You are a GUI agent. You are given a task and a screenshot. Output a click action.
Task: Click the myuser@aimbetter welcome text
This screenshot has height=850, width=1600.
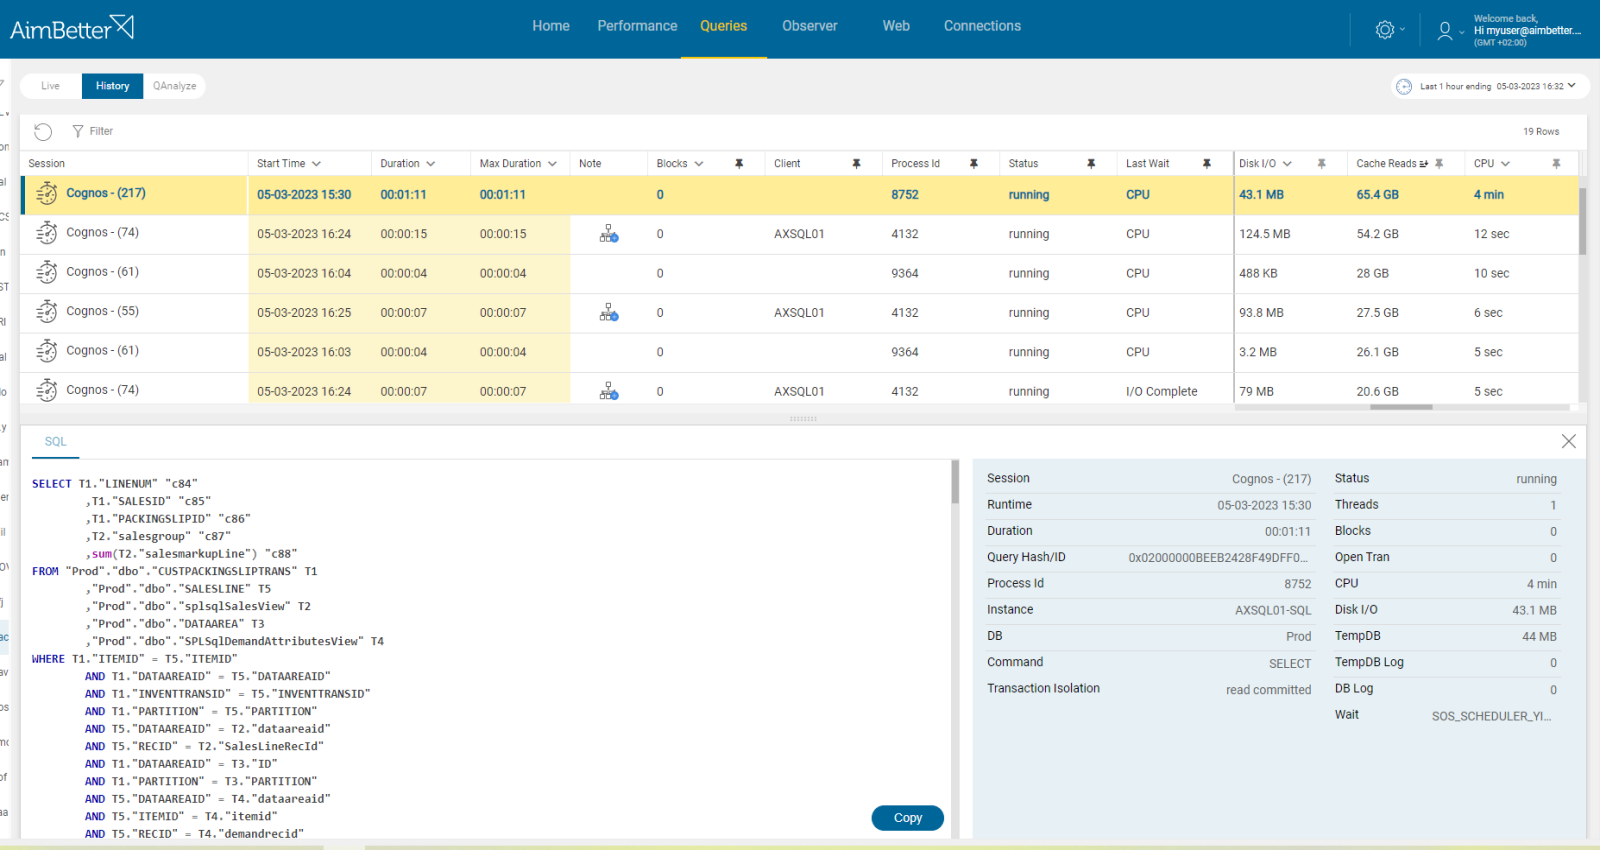point(1527,30)
